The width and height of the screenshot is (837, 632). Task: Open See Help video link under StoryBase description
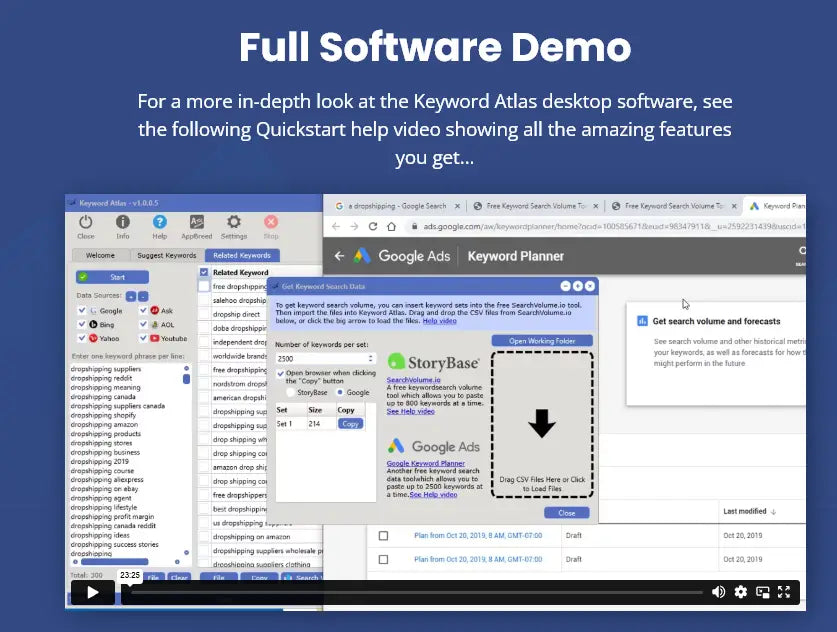click(x=410, y=412)
